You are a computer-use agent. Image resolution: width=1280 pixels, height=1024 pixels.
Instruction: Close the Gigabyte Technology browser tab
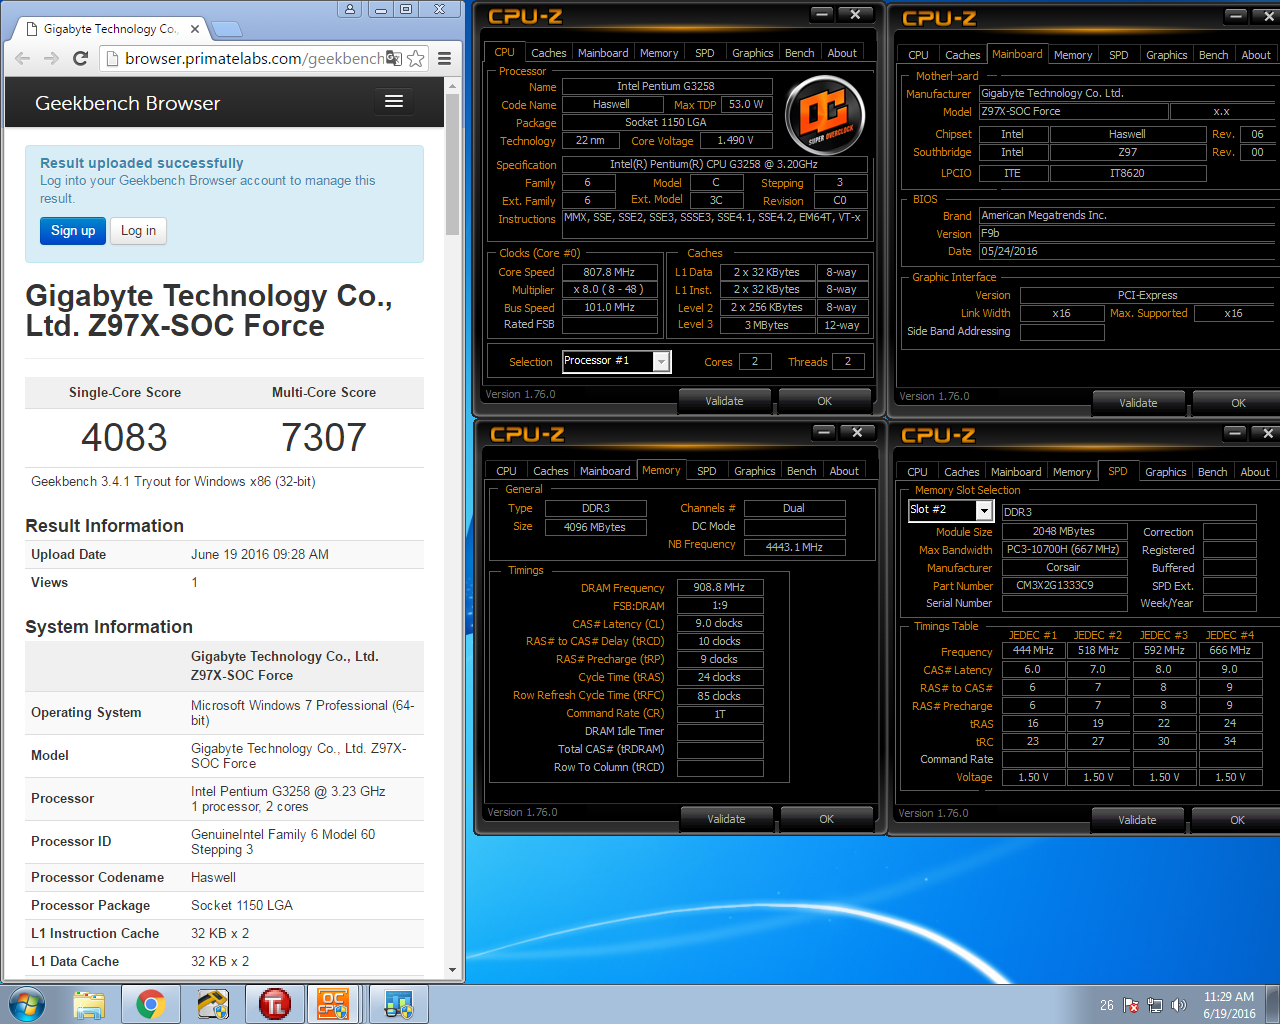coord(195,29)
